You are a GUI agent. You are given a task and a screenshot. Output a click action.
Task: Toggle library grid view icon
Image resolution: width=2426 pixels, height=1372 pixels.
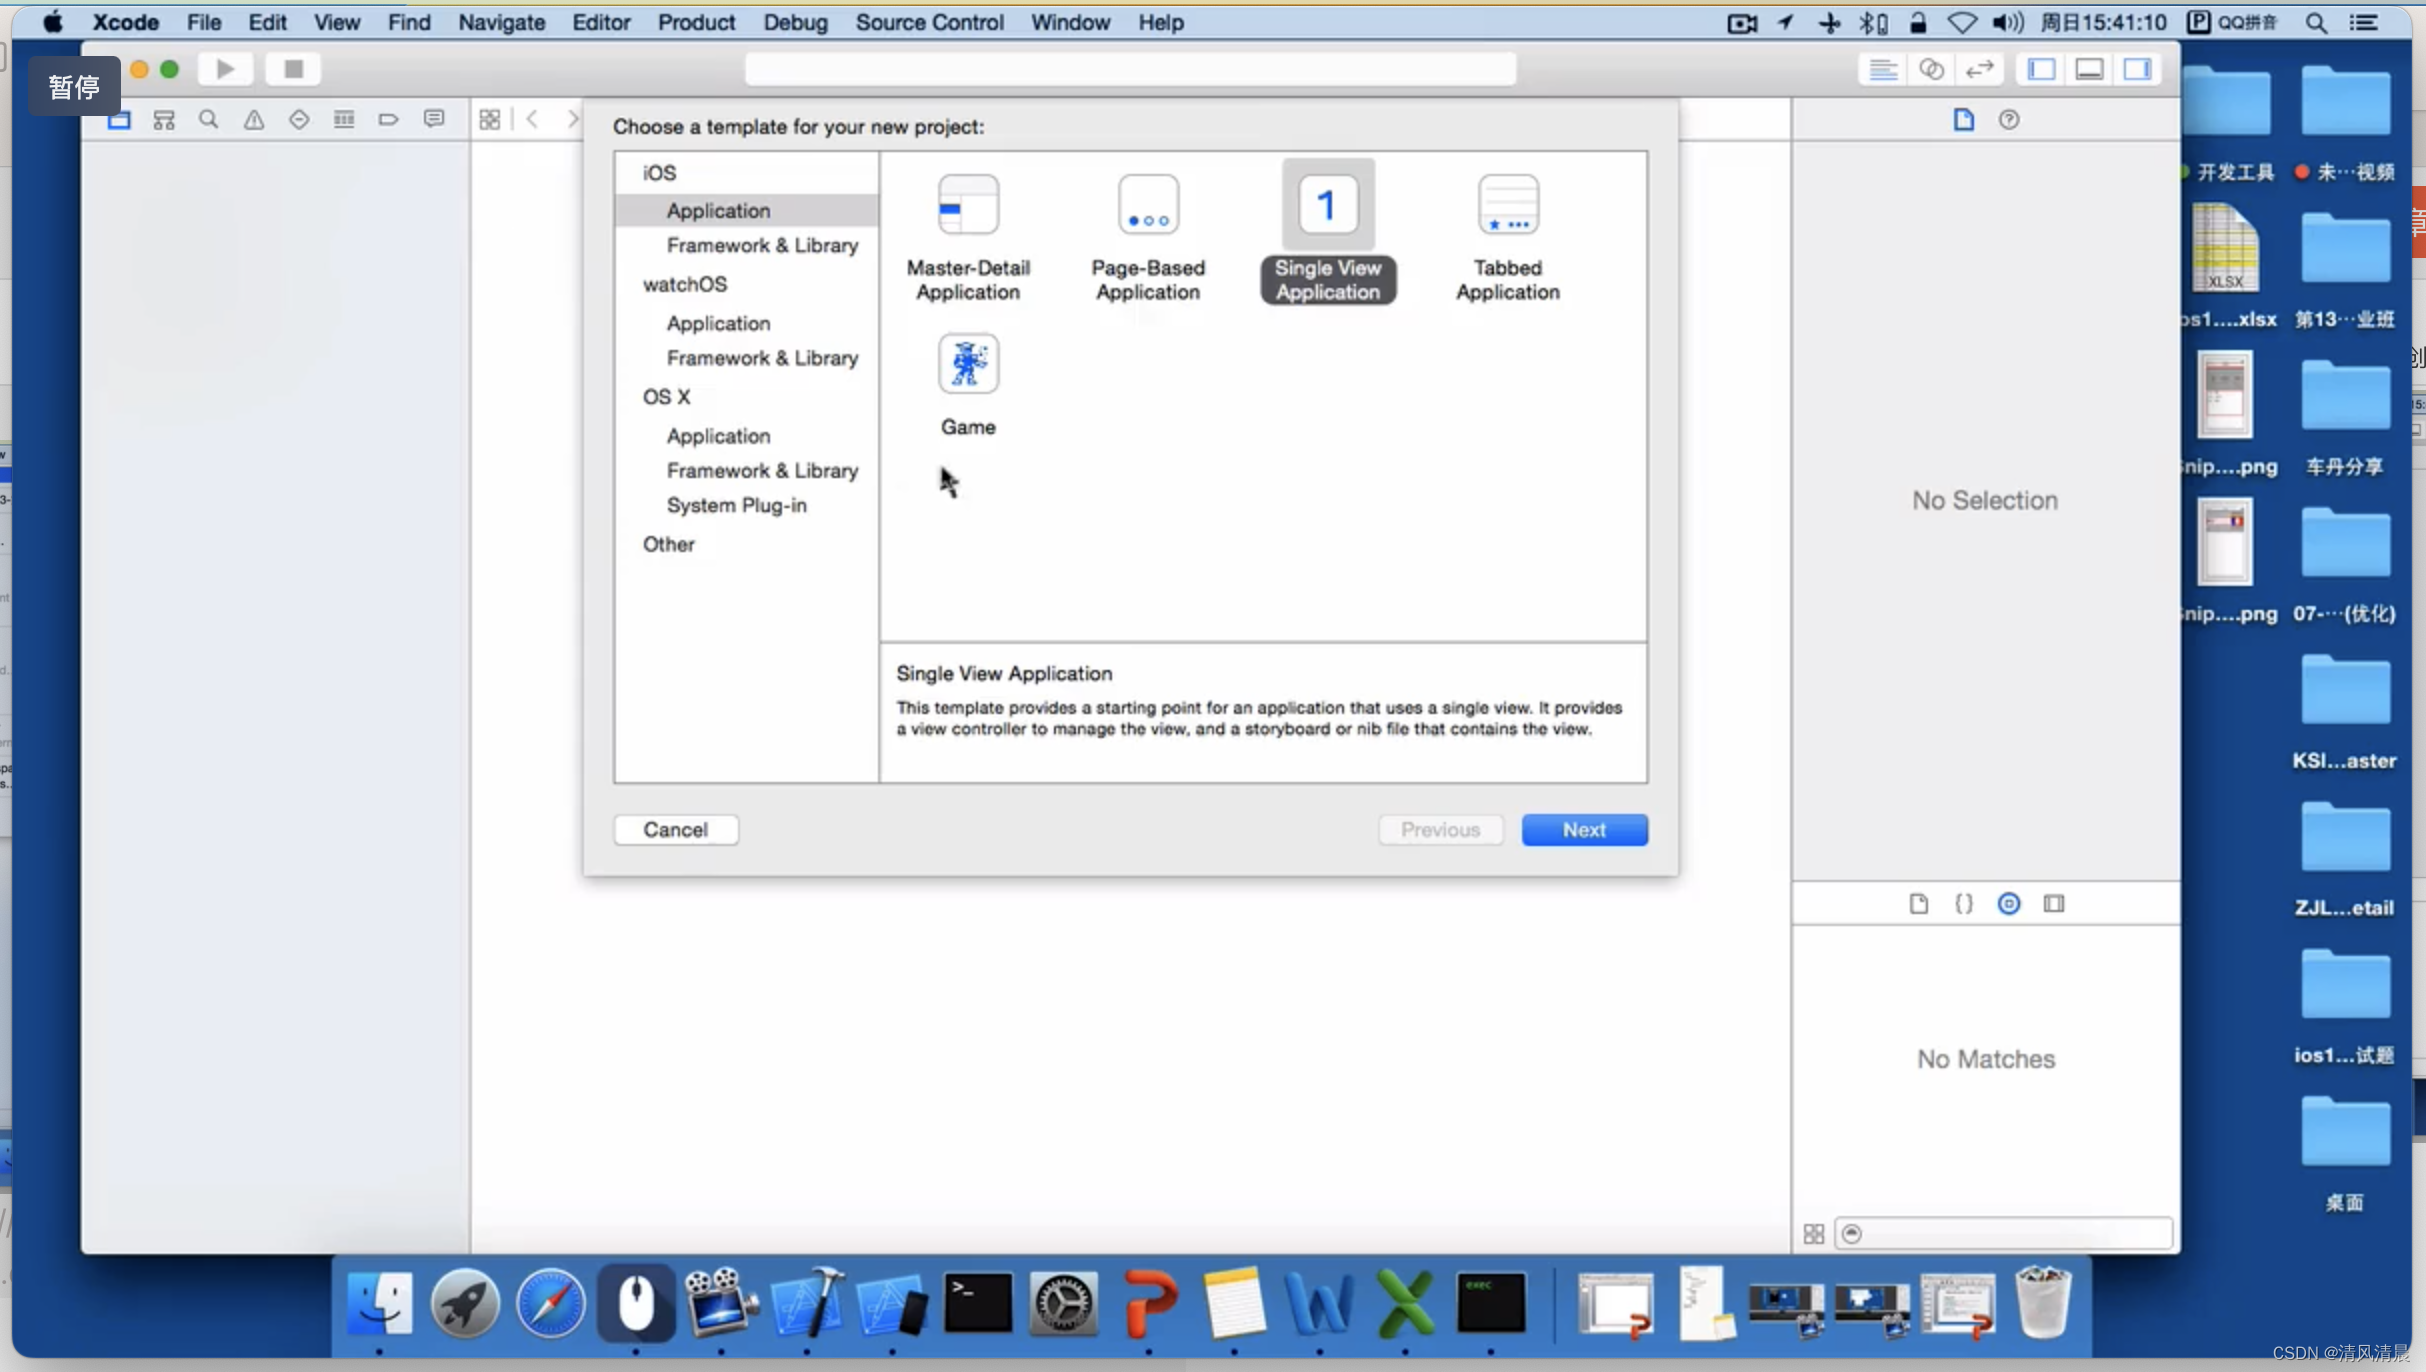pos(1813,1234)
